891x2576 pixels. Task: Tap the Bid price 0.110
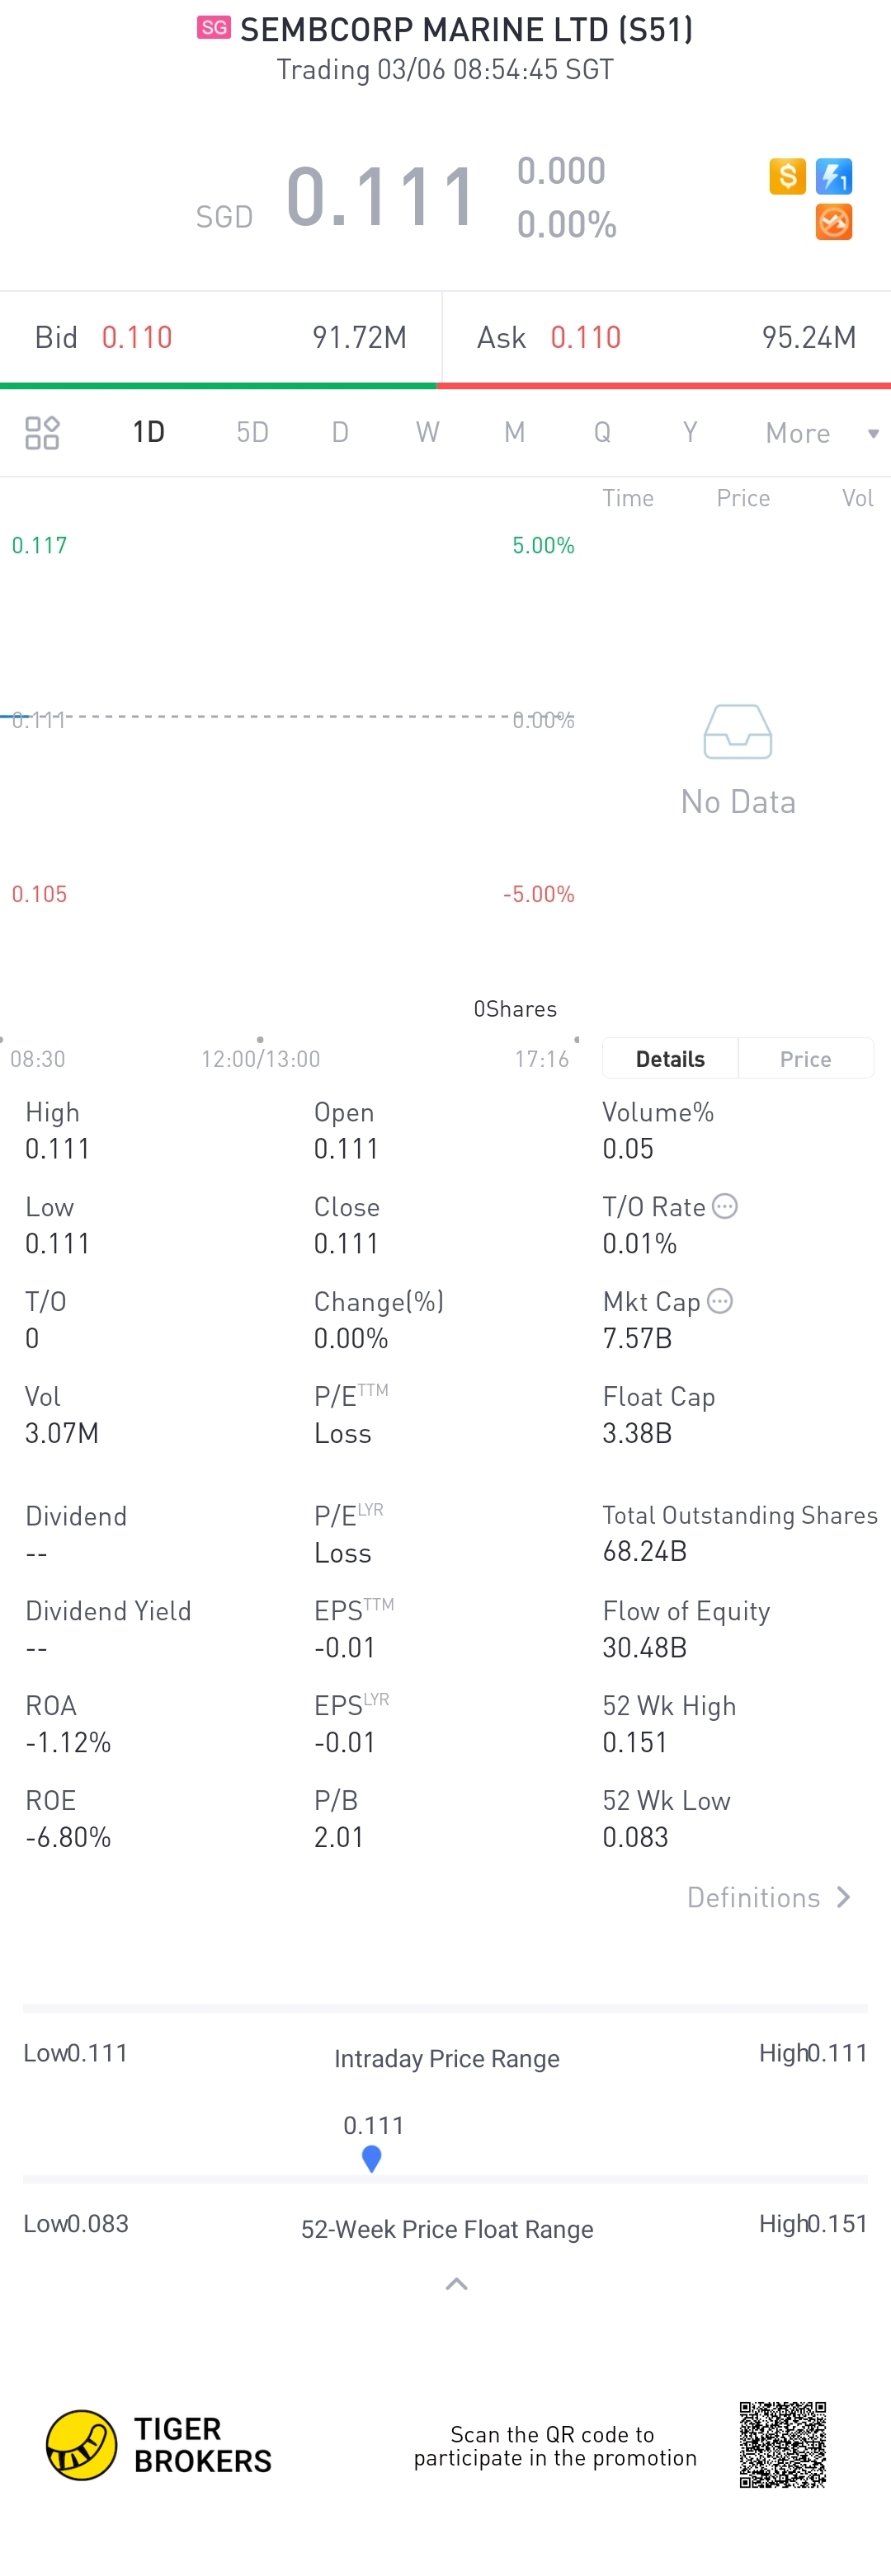point(137,337)
